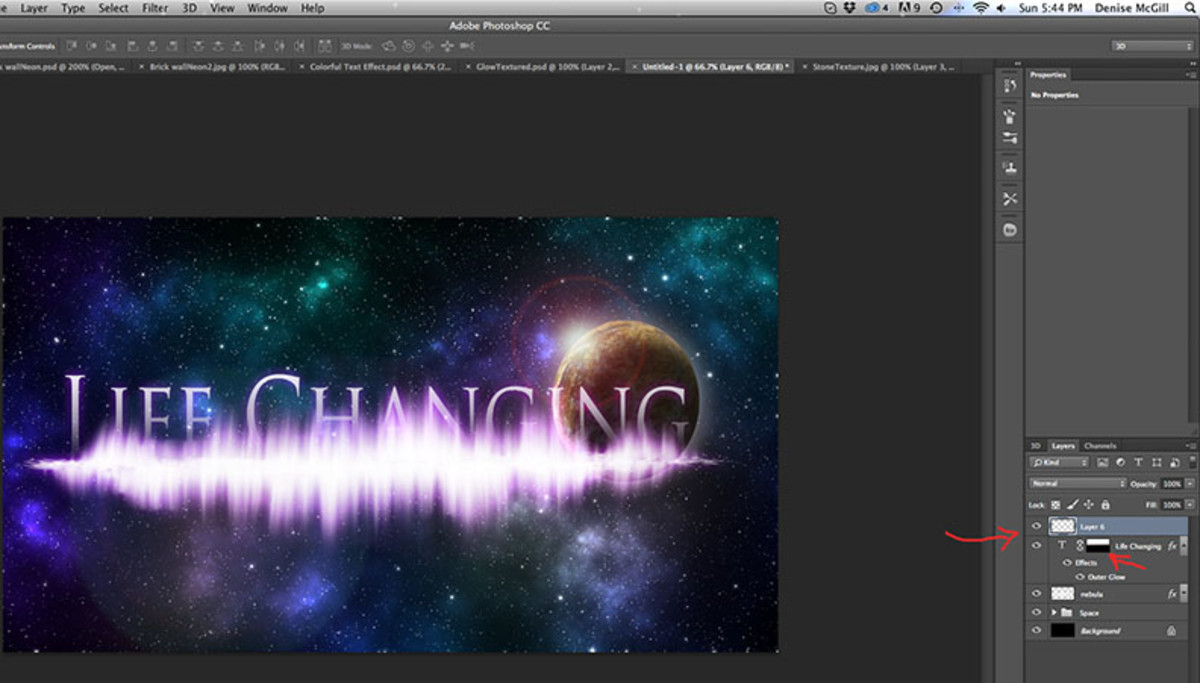Viewport: 1200px width, 683px height.
Task: Click the fx icon on the Life Changing layer
Action: click(1173, 547)
